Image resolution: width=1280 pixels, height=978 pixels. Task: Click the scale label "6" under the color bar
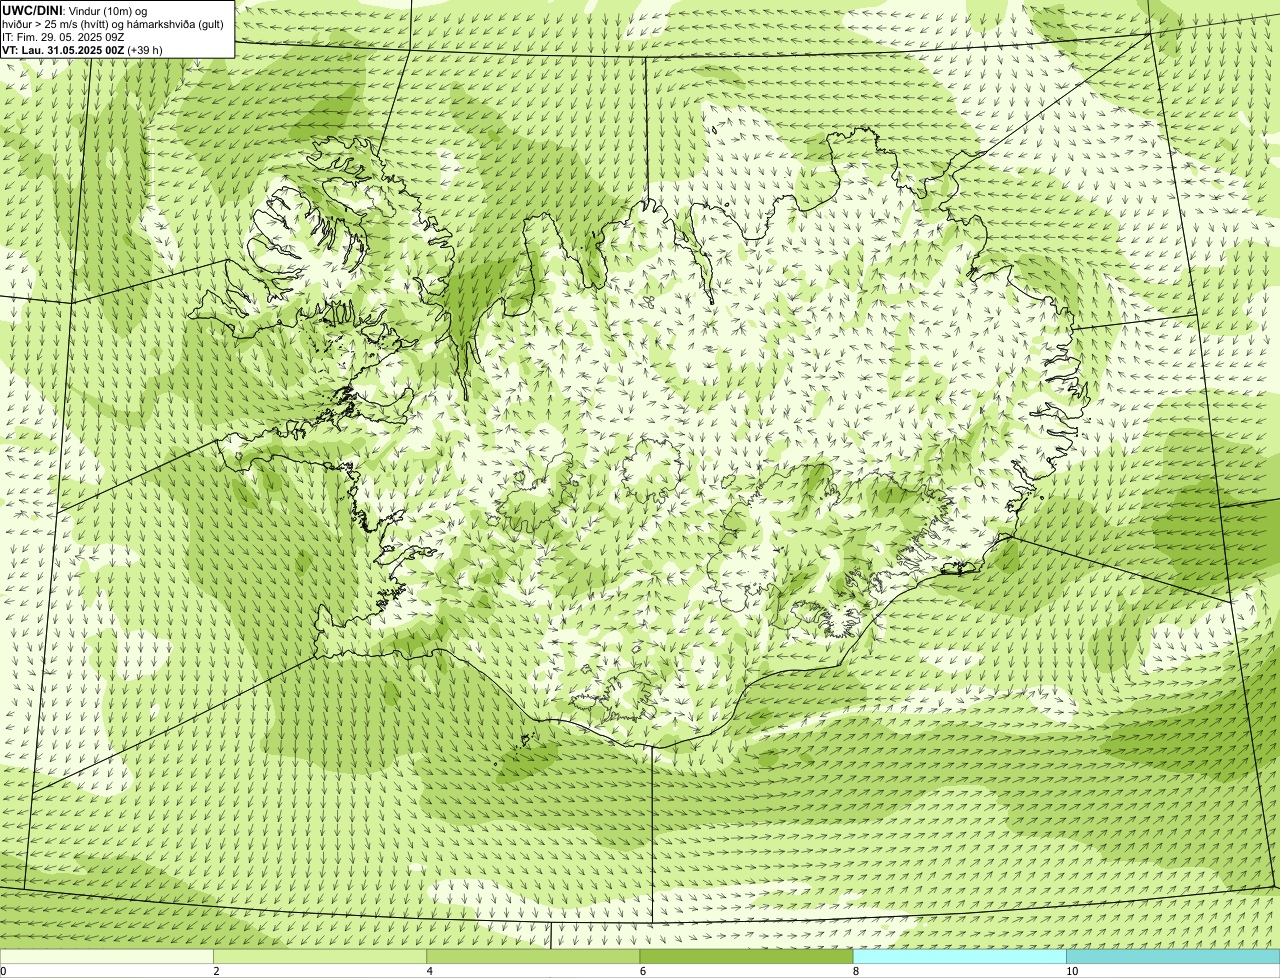click(x=643, y=971)
